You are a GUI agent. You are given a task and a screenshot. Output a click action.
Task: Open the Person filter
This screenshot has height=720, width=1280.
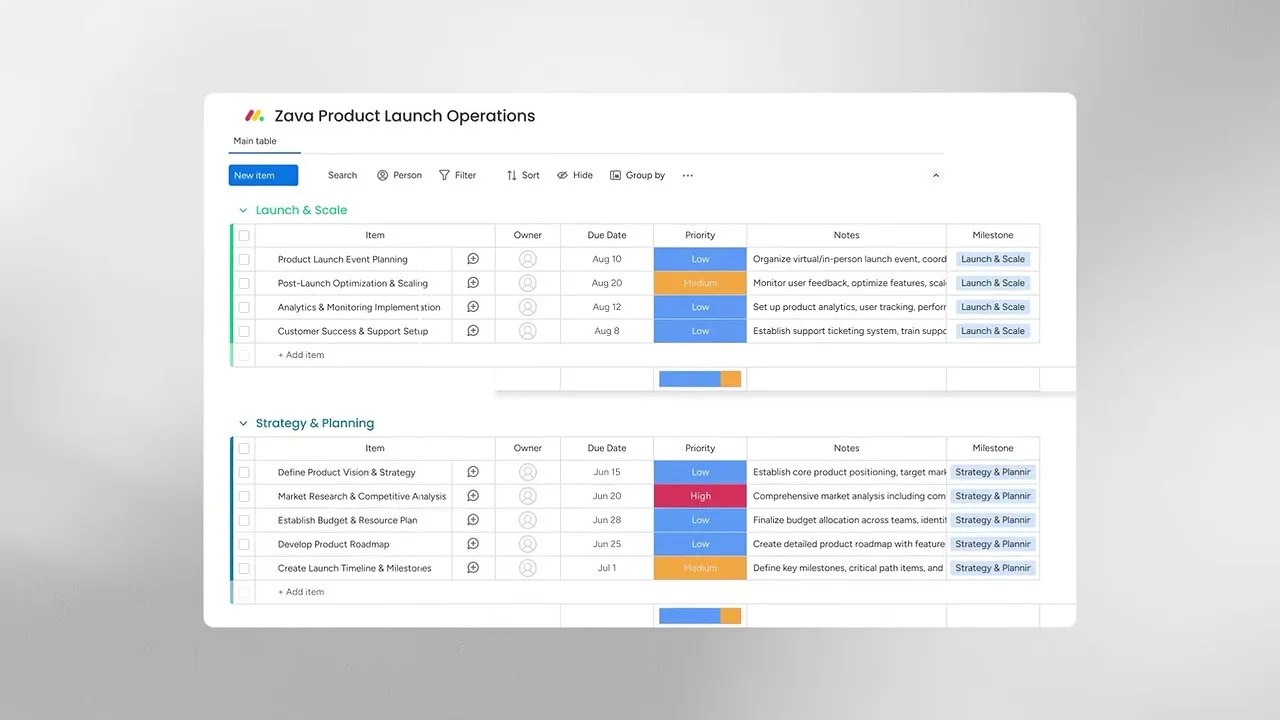coord(399,175)
